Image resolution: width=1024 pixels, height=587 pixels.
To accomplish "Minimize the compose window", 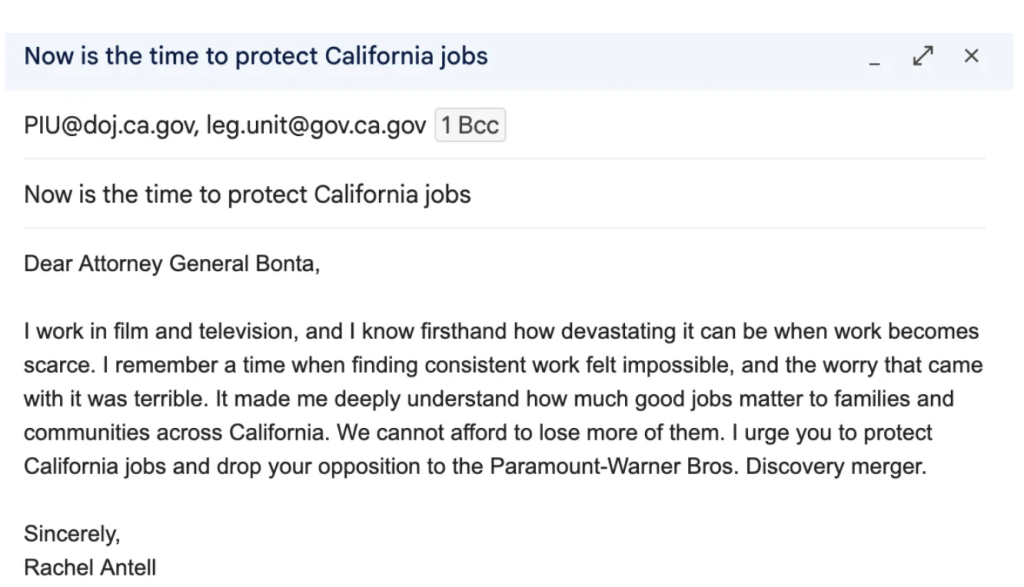I will tap(874, 57).
